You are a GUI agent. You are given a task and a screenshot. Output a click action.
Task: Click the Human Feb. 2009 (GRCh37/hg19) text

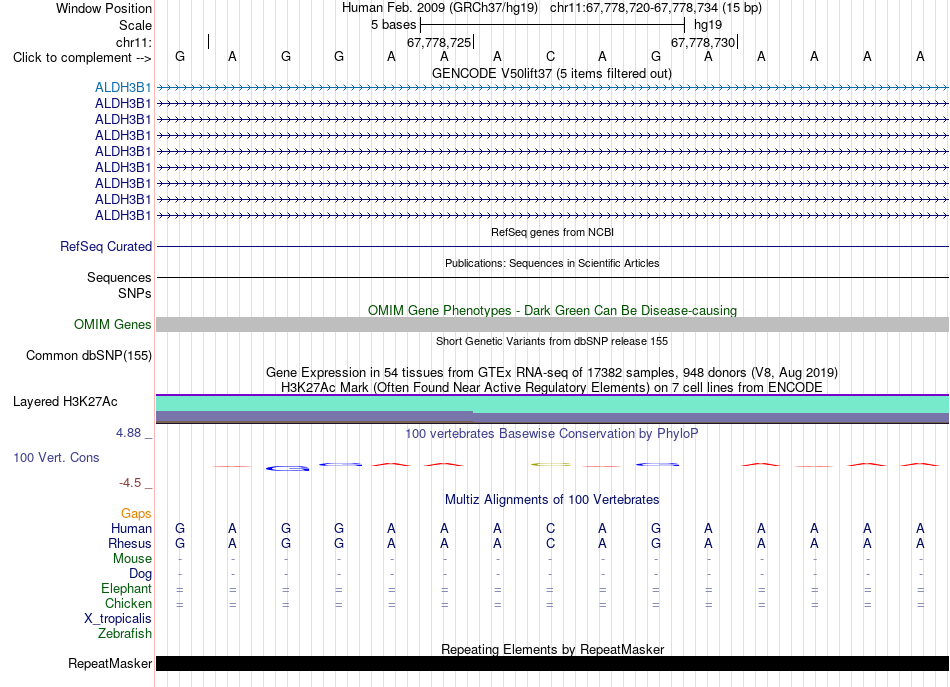coord(440,8)
